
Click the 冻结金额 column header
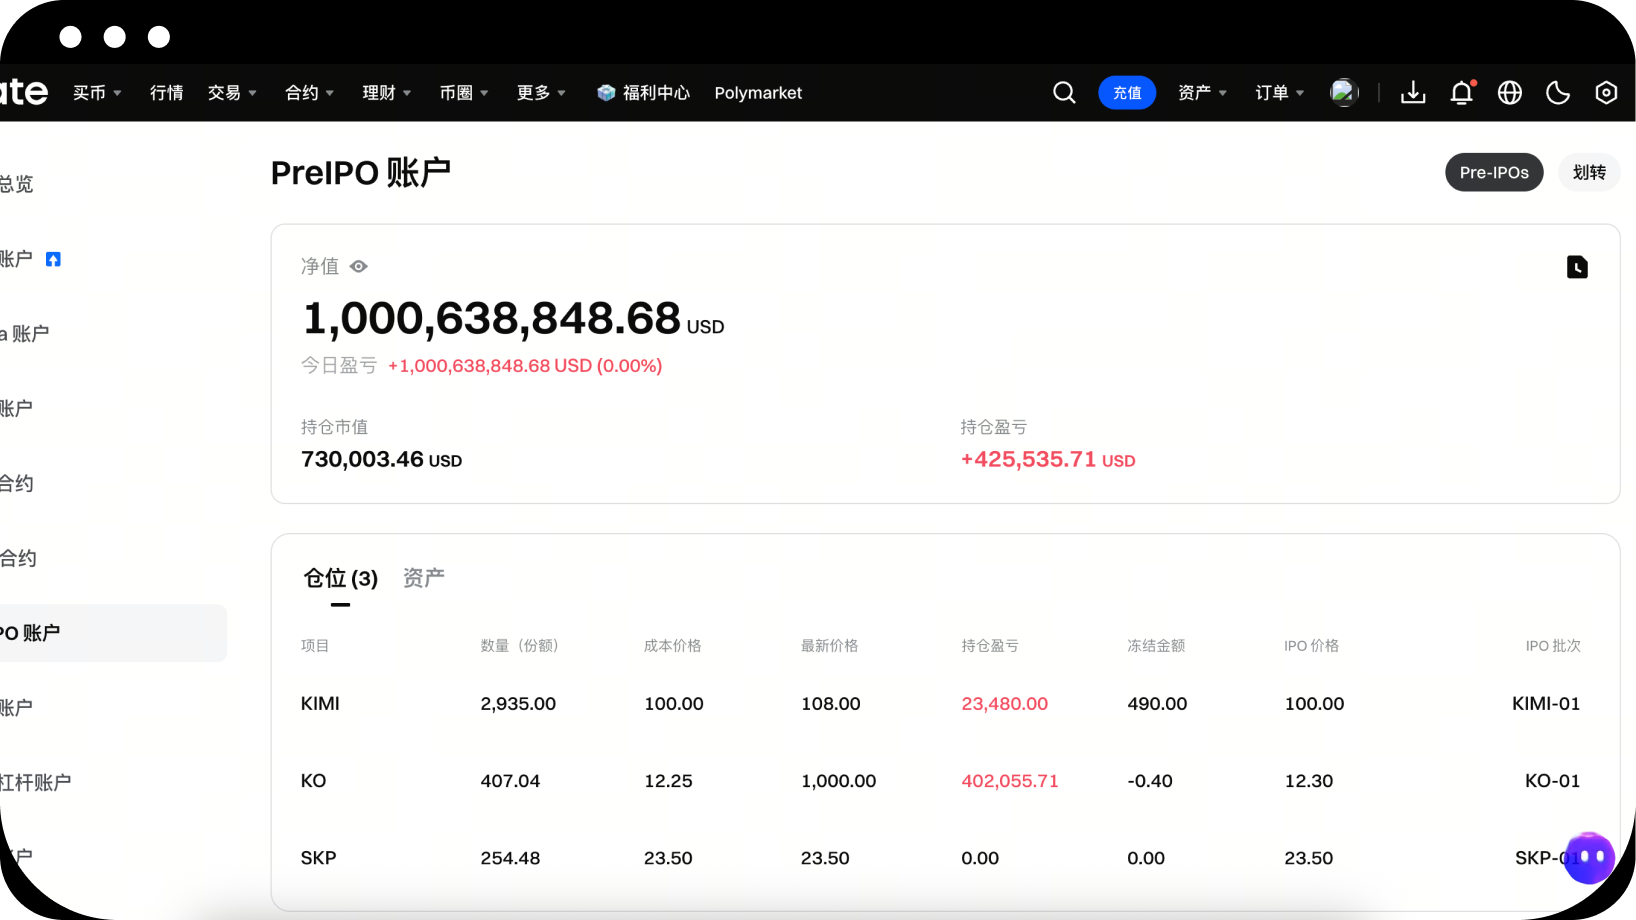tap(1156, 646)
